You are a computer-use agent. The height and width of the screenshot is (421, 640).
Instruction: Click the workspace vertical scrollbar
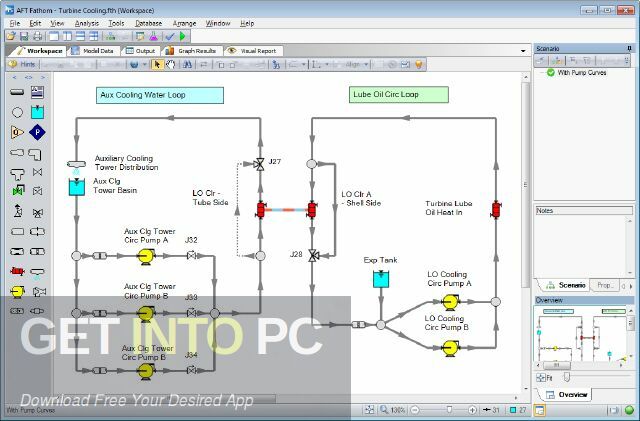525,185
